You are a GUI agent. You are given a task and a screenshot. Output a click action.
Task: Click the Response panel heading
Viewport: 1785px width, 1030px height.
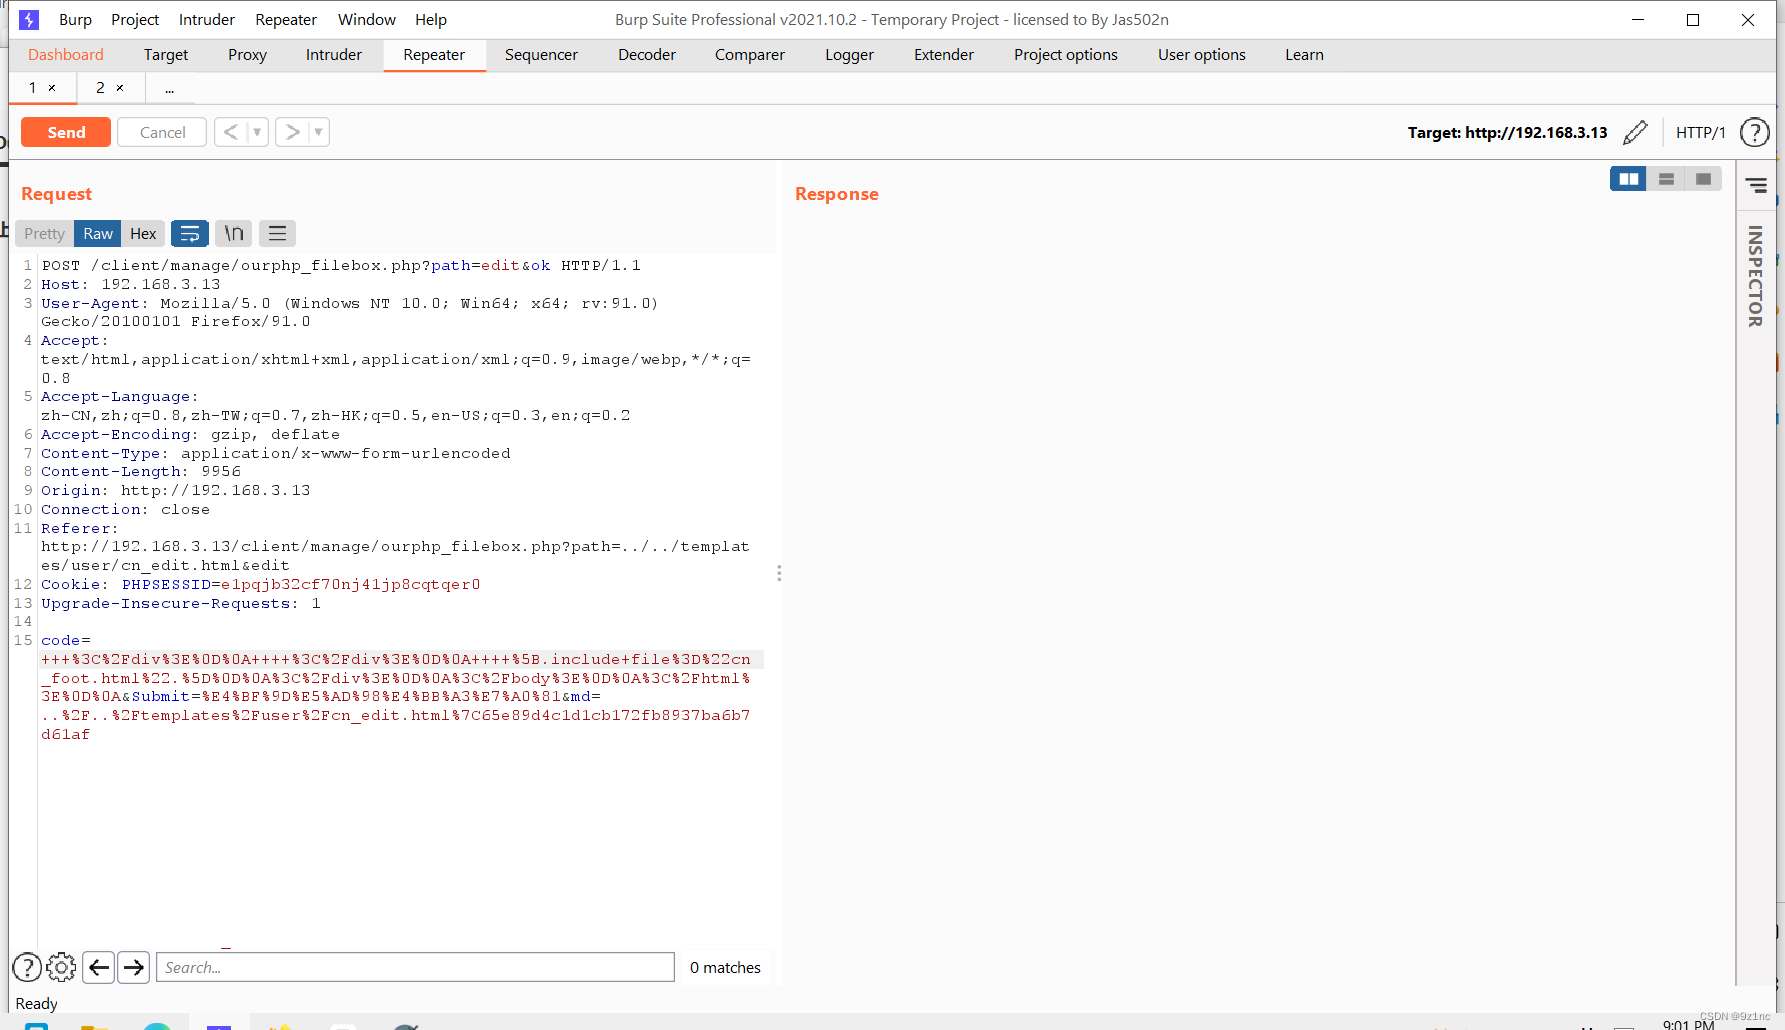click(837, 194)
